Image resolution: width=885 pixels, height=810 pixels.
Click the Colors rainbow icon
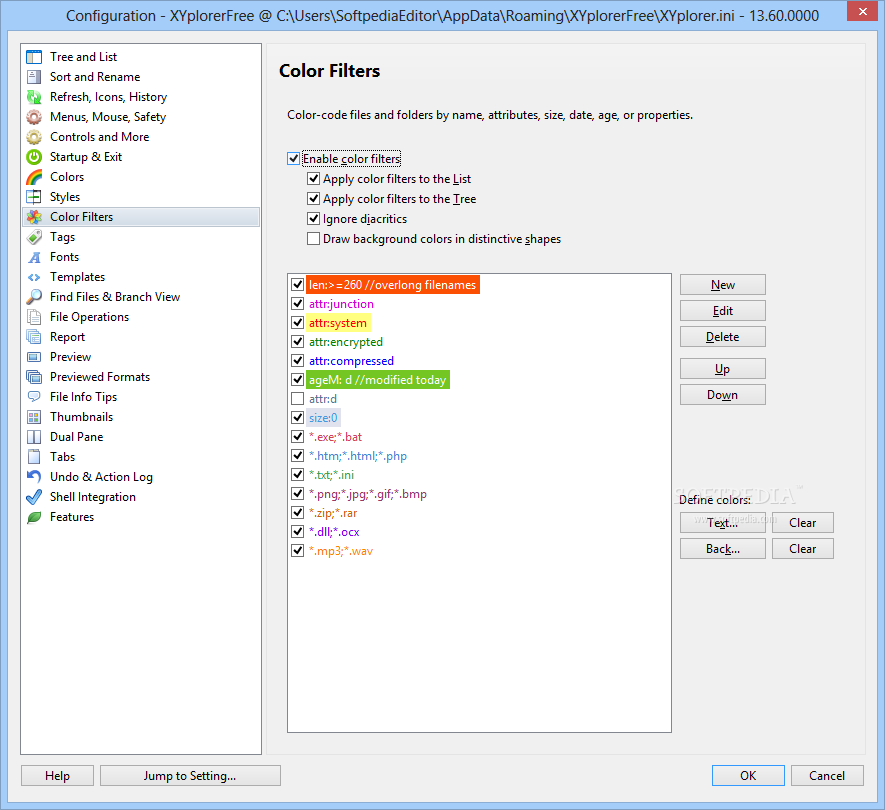coord(34,177)
